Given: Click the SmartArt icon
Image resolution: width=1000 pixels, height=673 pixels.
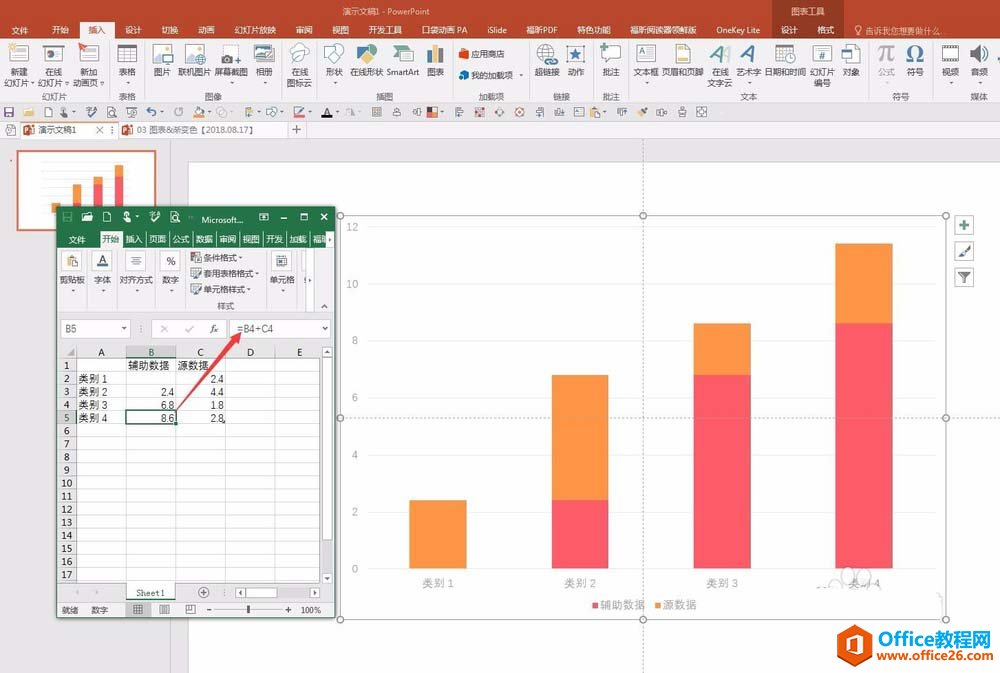Looking at the screenshot, I should (x=403, y=55).
